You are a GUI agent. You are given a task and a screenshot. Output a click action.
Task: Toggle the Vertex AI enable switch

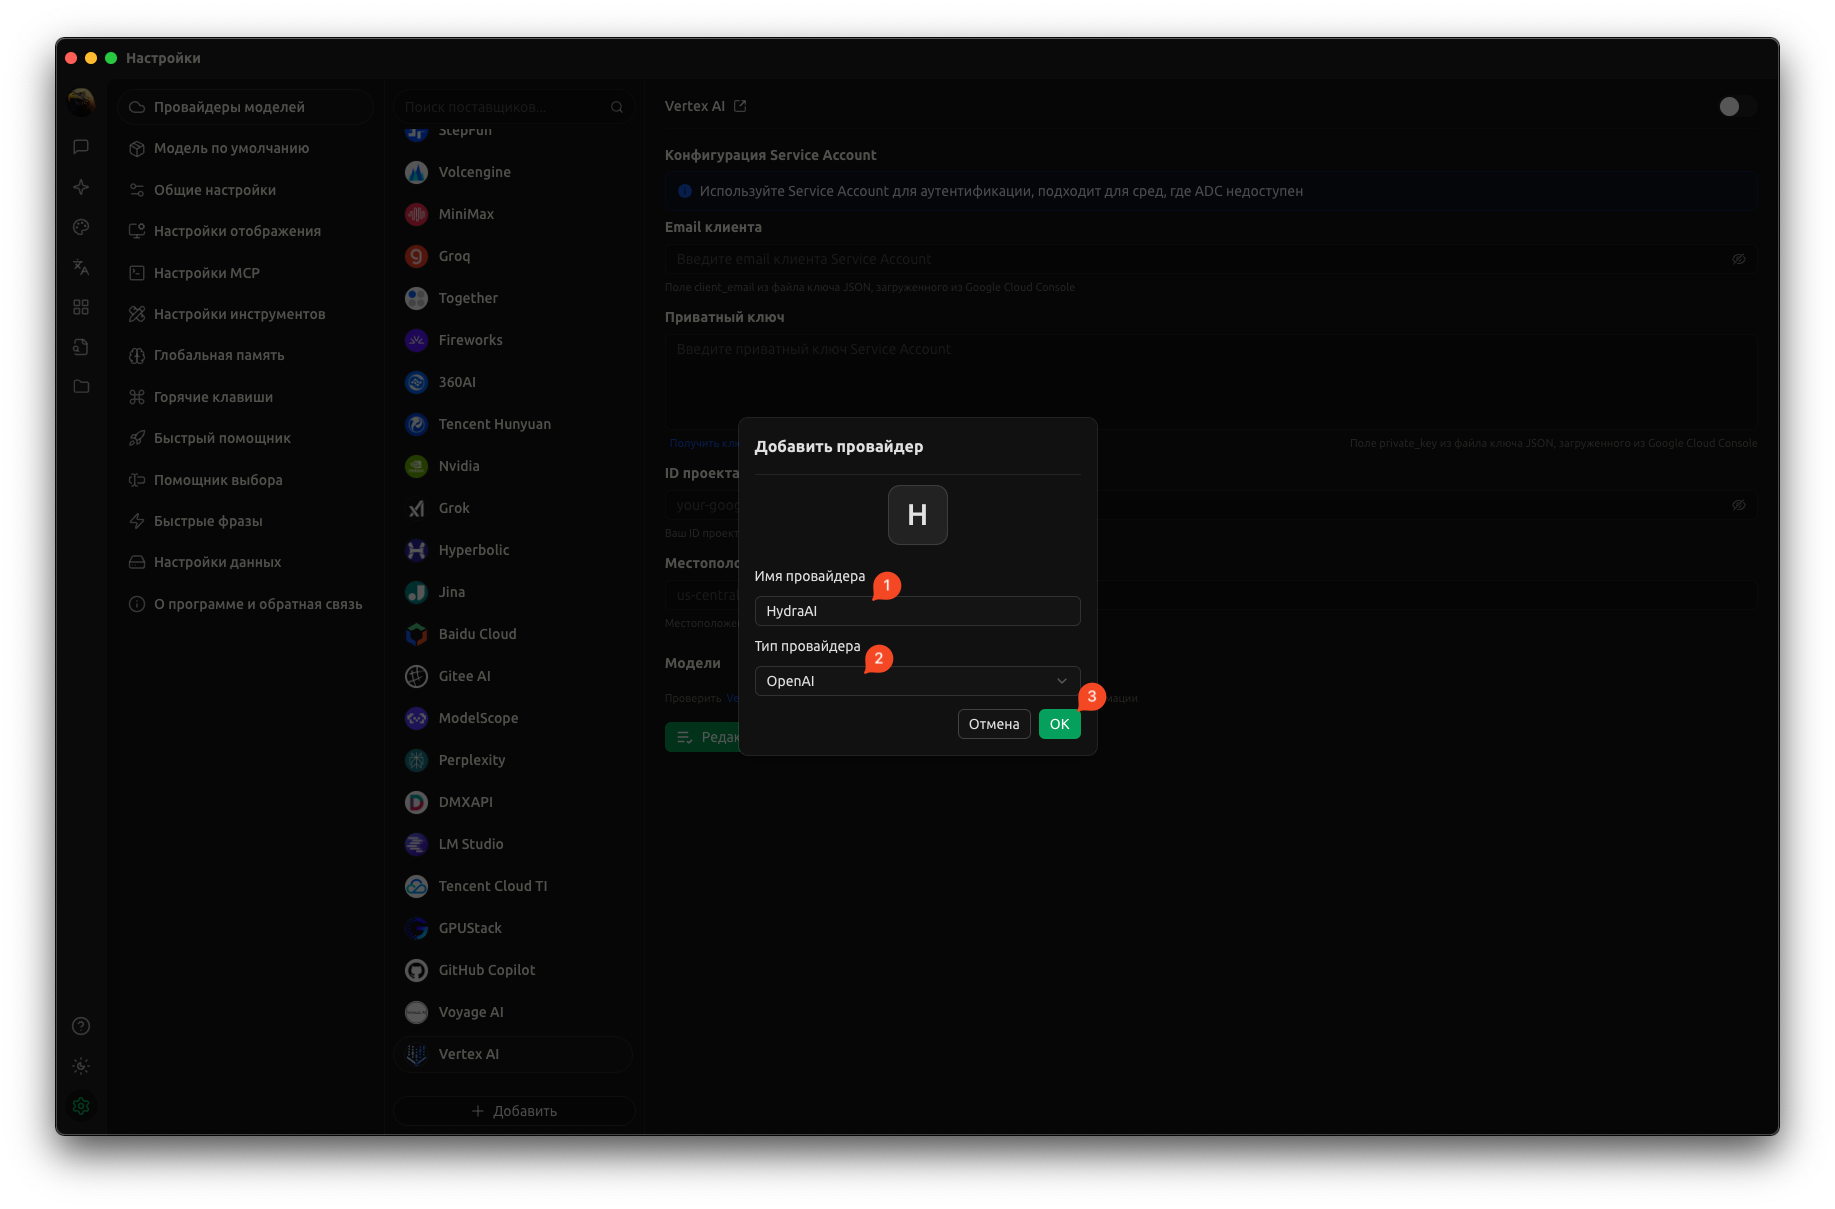1736,106
